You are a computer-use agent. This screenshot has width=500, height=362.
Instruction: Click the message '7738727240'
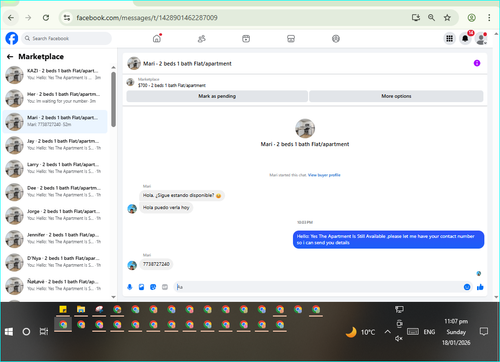coord(156,264)
